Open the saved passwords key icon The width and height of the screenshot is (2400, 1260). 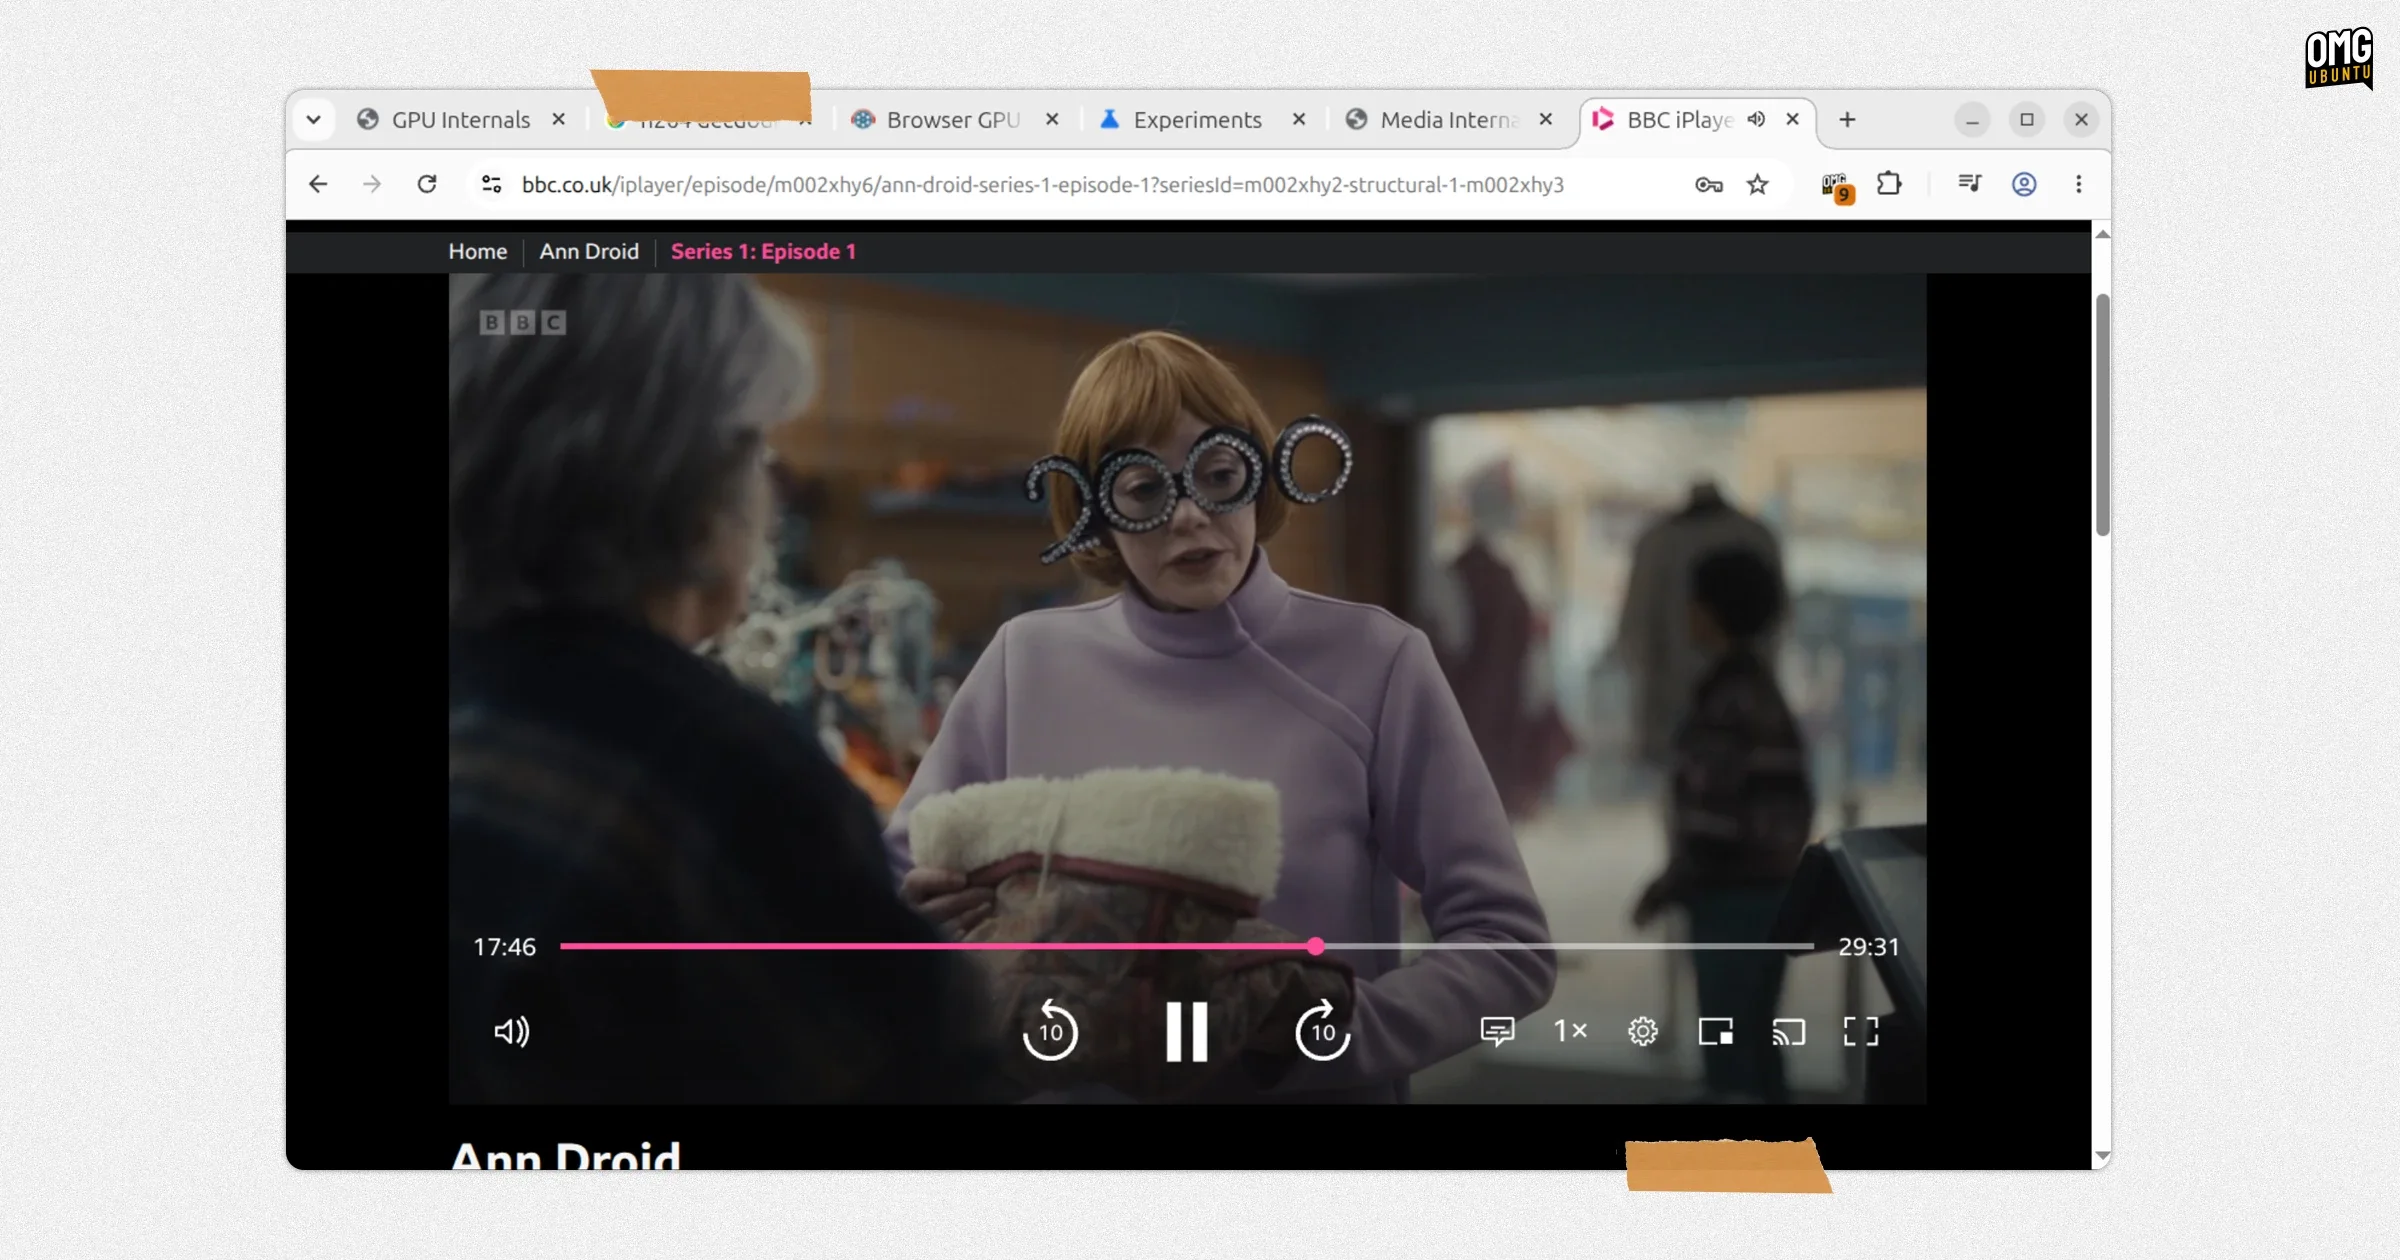click(x=1709, y=184)
